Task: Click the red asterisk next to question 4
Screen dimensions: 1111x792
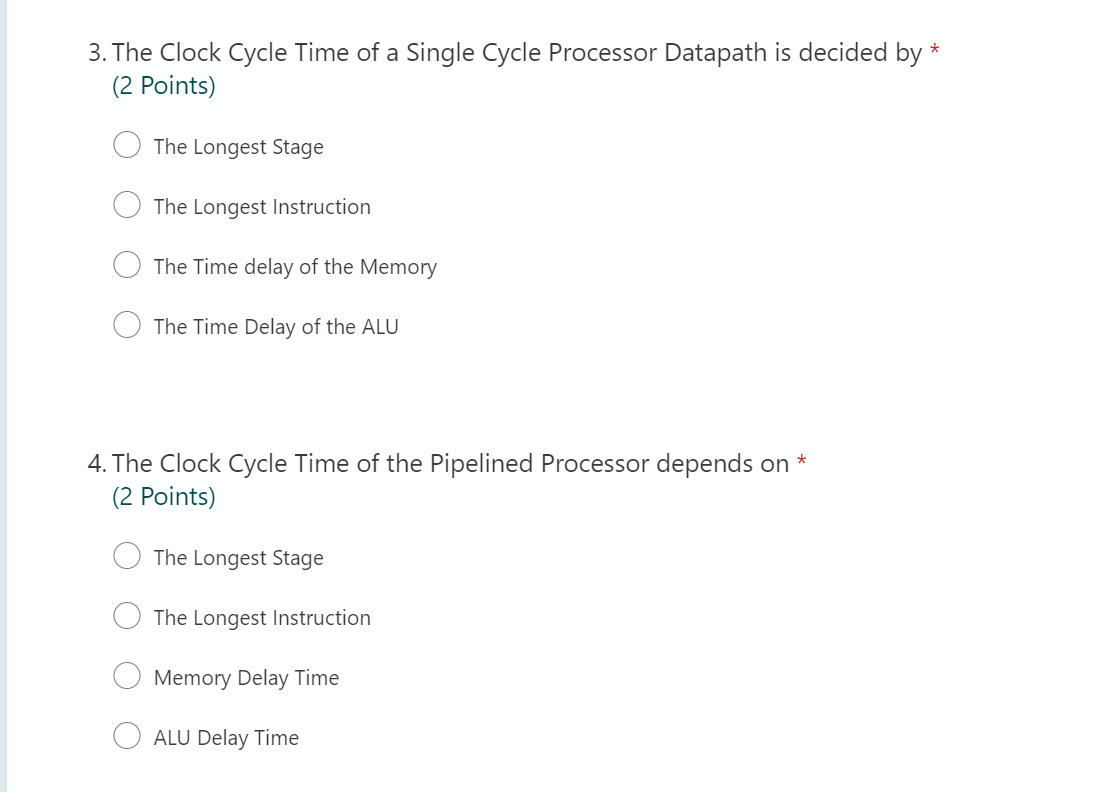Action: 802,461
